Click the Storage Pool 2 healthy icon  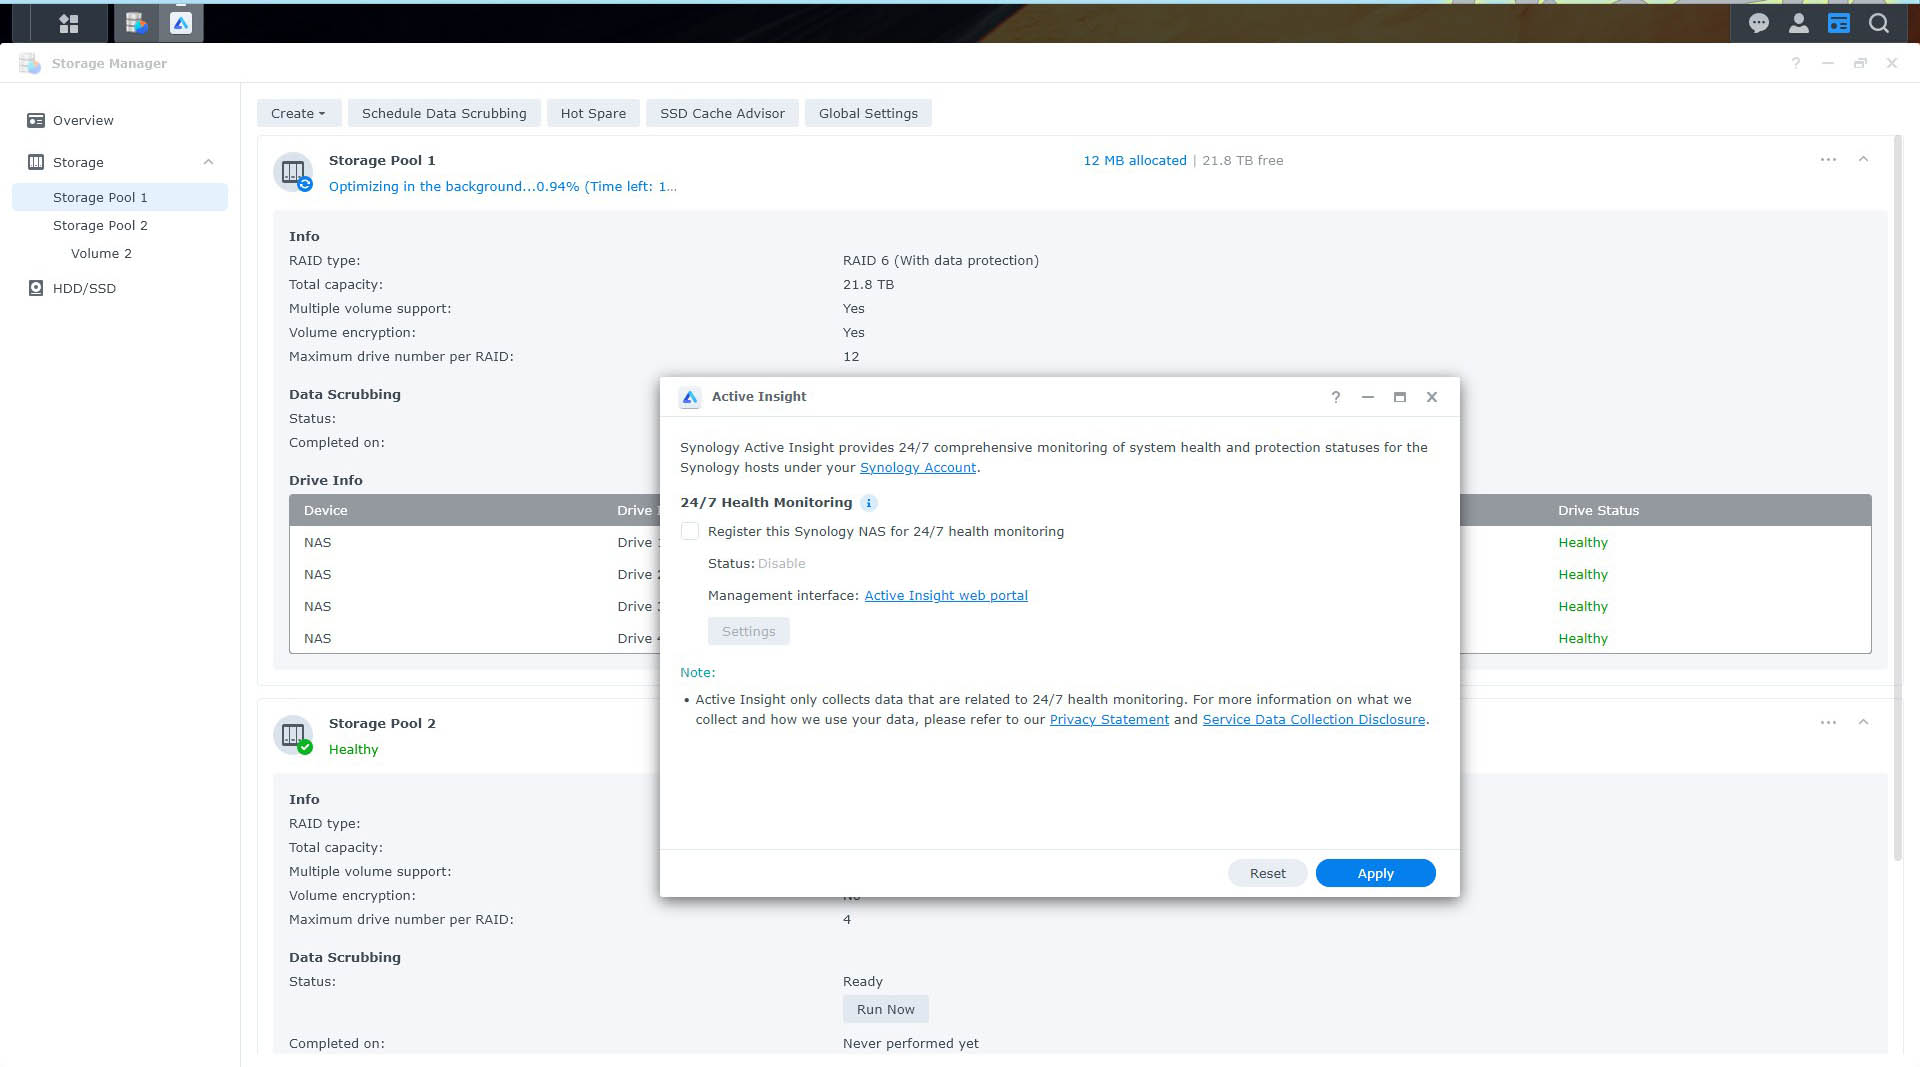[x=294, y=736]
